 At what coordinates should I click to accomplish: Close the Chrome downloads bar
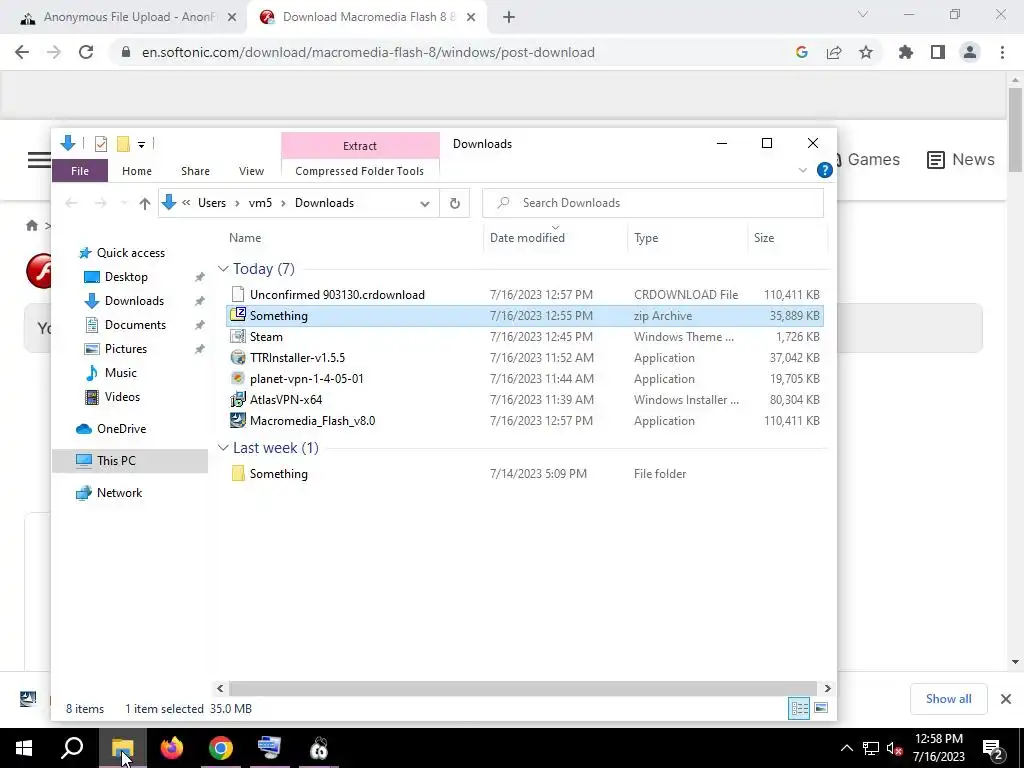(x=1006, y=699)
